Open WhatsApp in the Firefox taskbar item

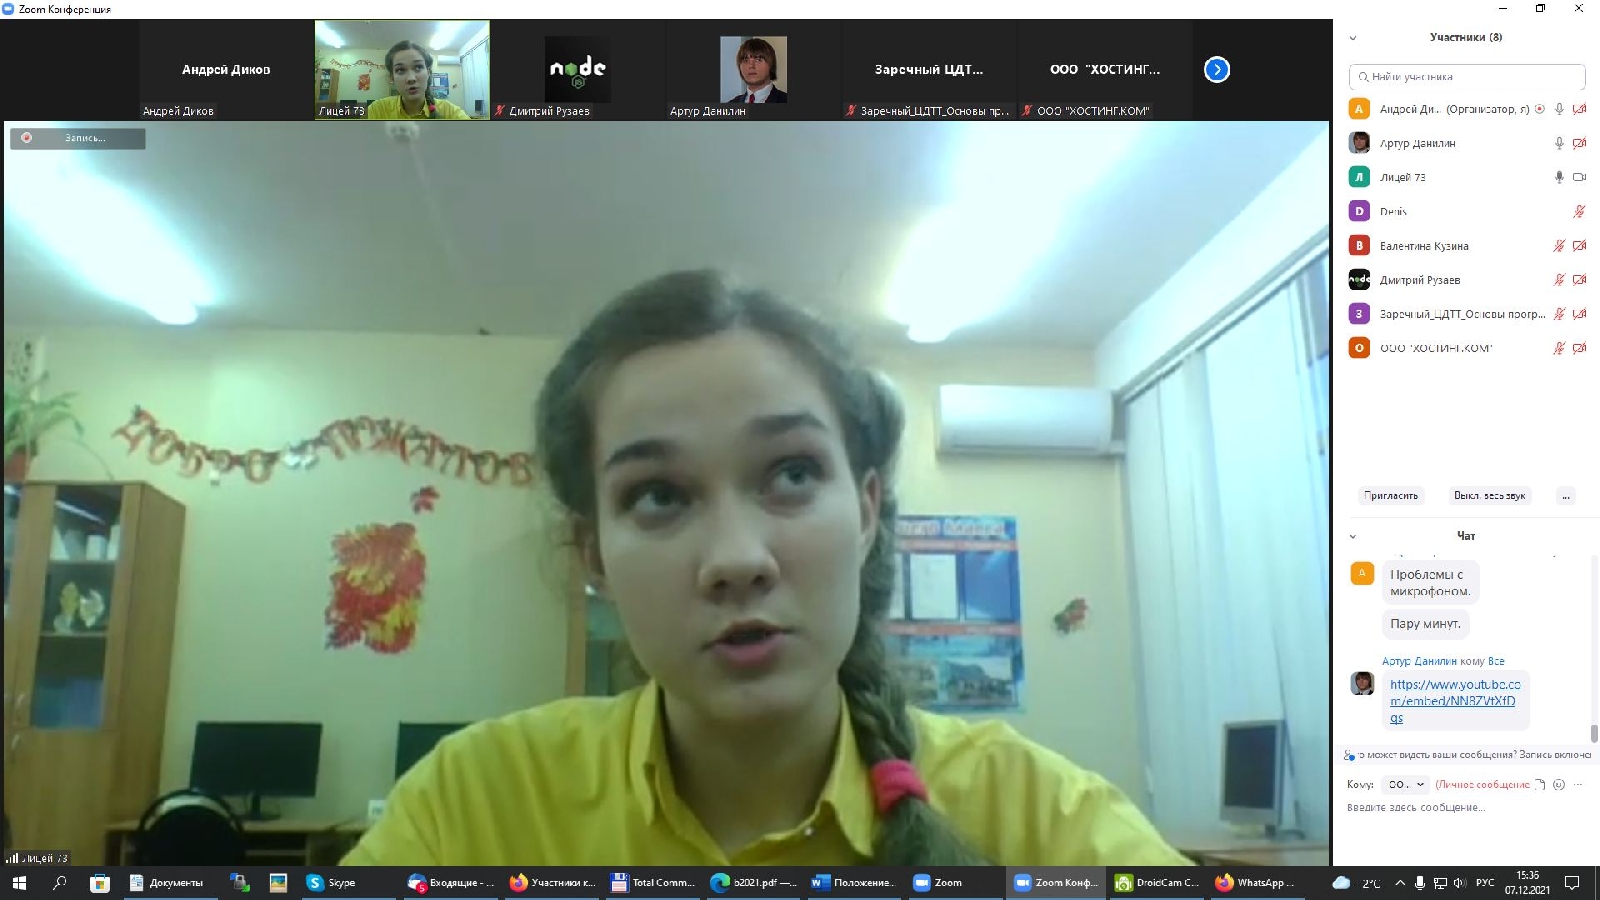[x=1255, y=882]
